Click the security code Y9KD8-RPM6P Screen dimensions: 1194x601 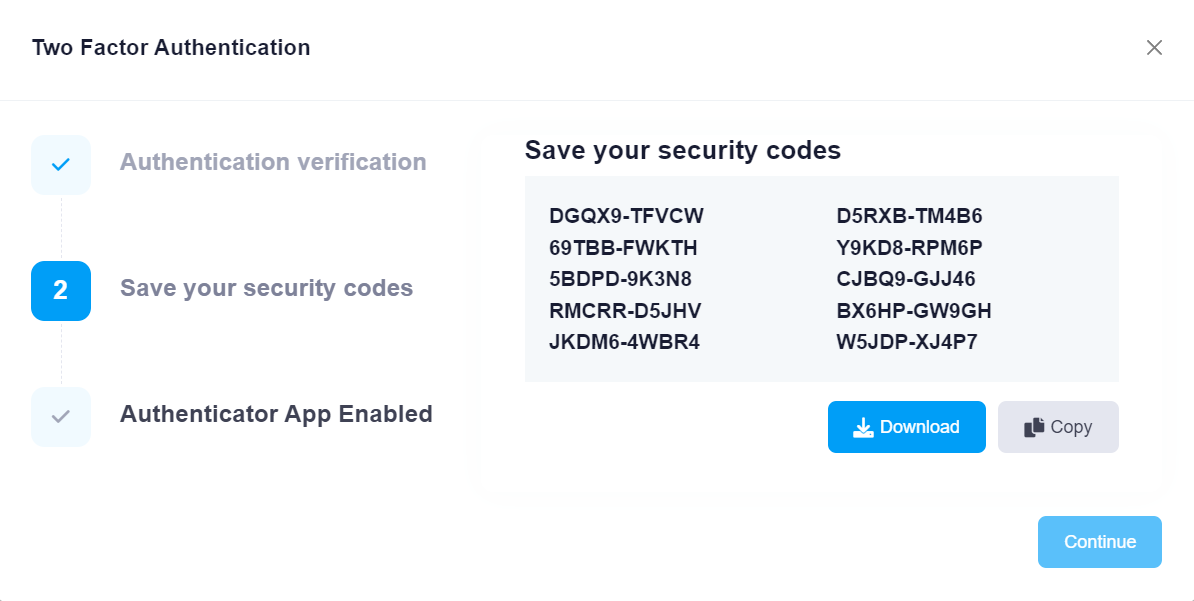909,248
